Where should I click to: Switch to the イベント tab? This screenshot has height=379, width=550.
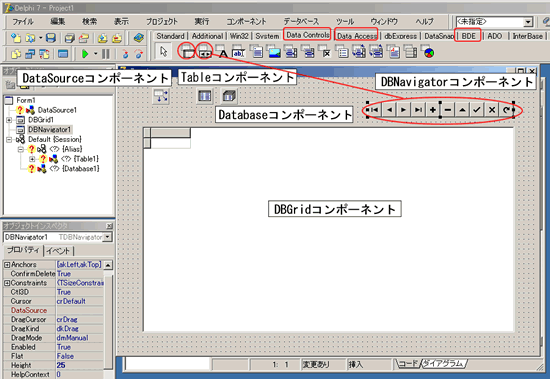coord(58,251)
